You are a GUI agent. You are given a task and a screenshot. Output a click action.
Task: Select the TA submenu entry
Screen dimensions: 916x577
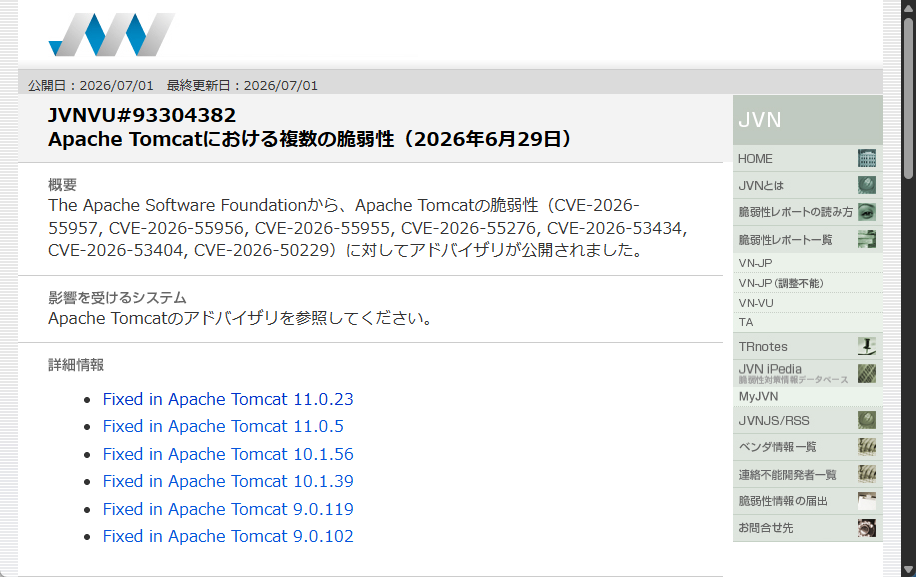point(807,322)
